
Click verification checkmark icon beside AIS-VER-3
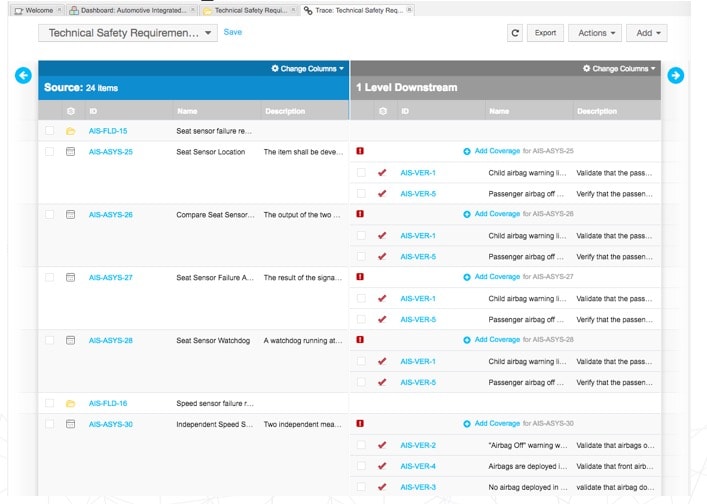(382, 486)
